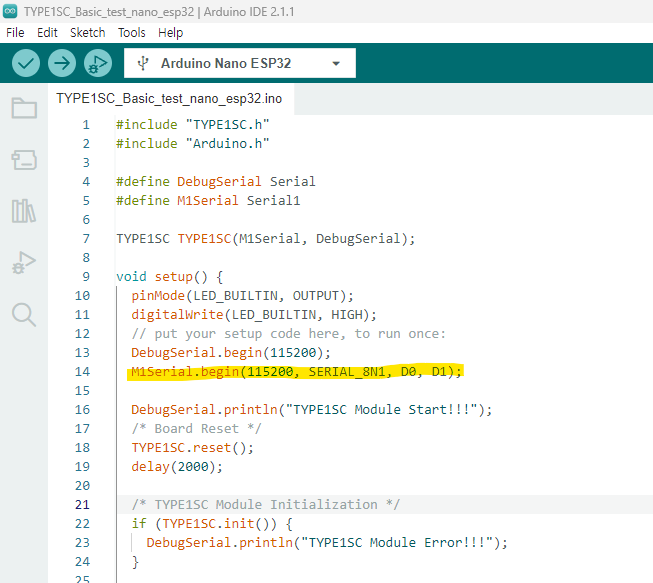Click the #include "TYPE1SC.h" line
653x583 pixels.
click(193, 125)
